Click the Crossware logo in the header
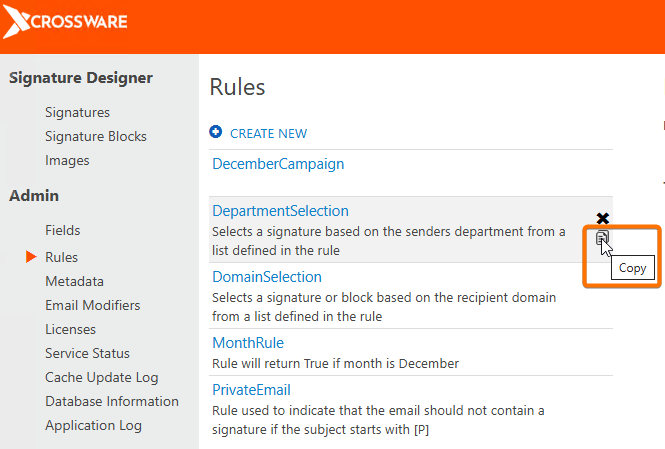 [66, 22]
